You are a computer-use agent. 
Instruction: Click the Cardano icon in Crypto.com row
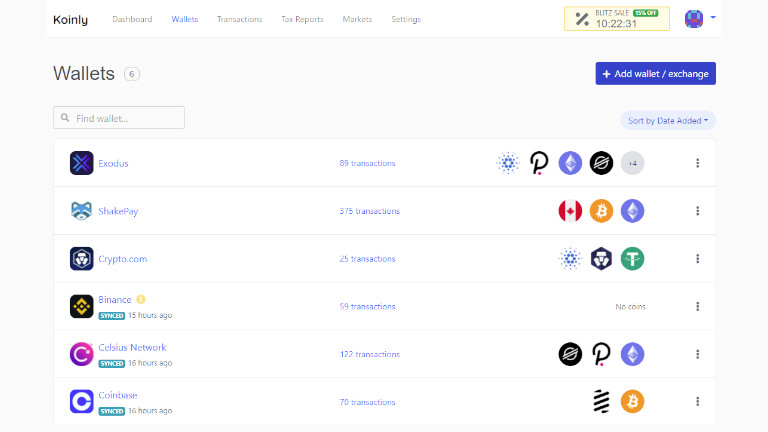[x=570, y=259]
